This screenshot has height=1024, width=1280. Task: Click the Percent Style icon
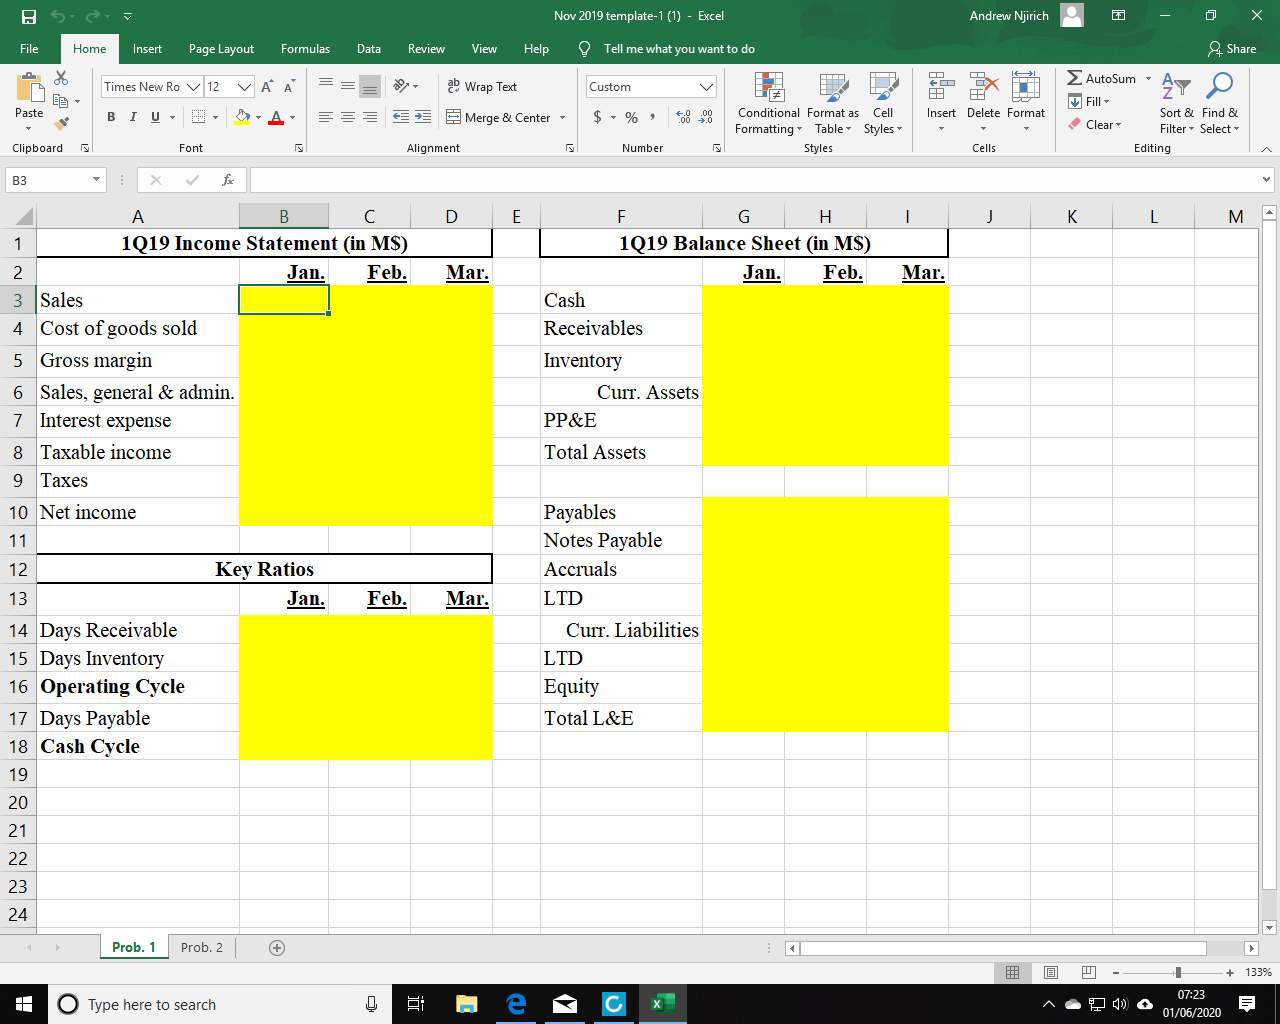[631, 117]
